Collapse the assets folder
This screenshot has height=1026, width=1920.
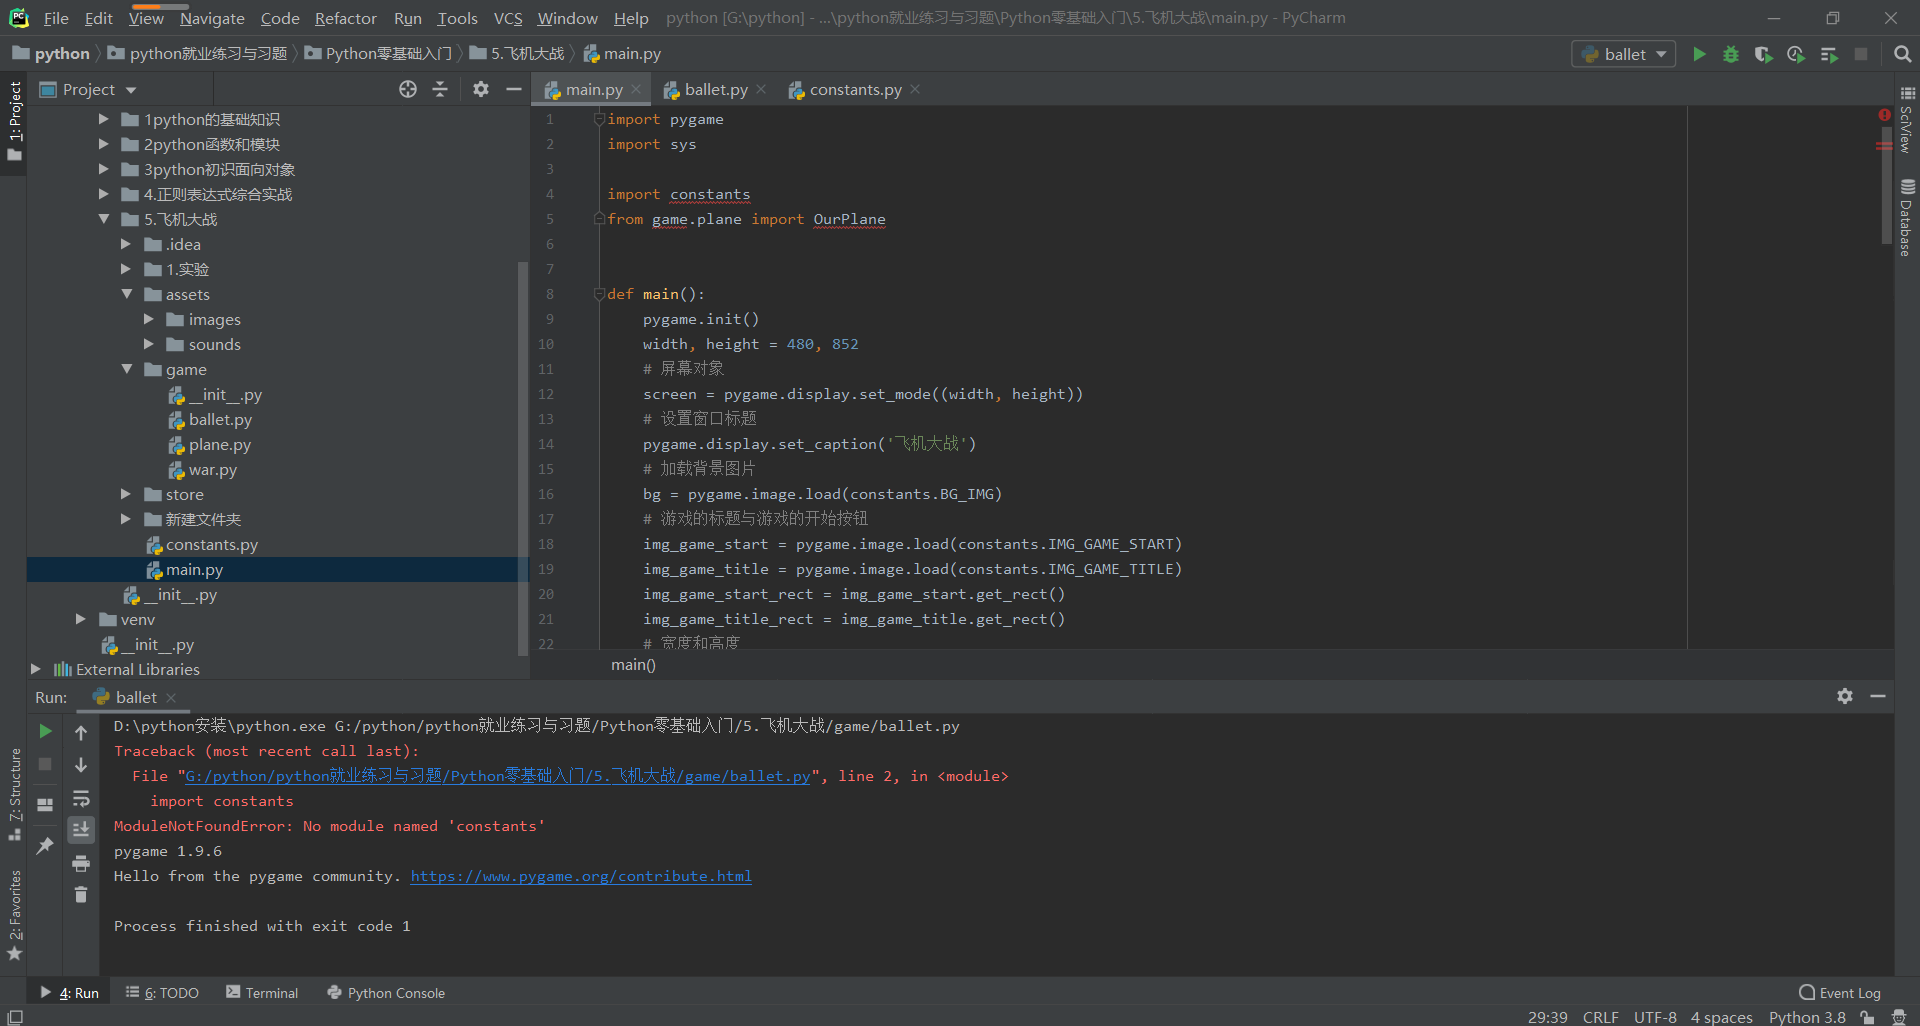(x=127, y=294)
